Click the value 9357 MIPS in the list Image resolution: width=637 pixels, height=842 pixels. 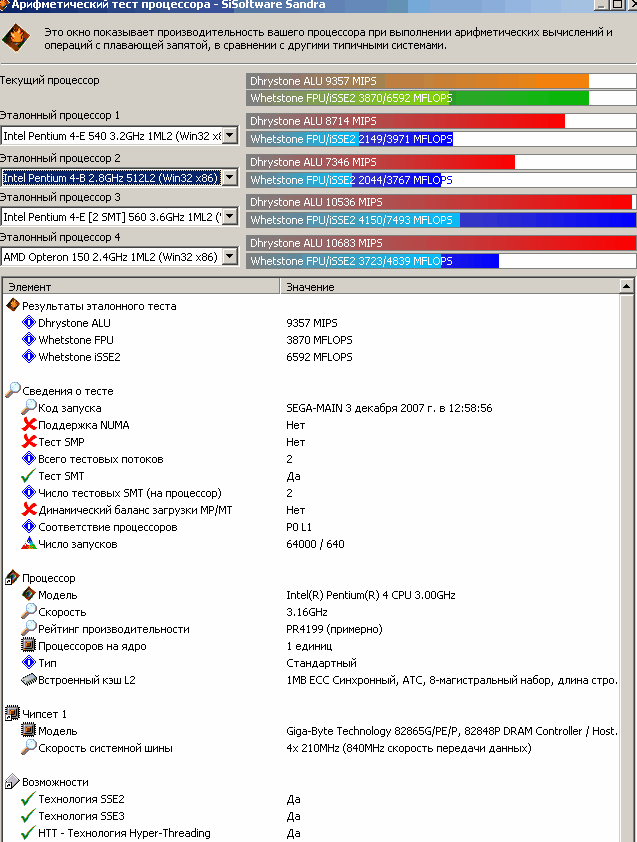pos(312,323)
